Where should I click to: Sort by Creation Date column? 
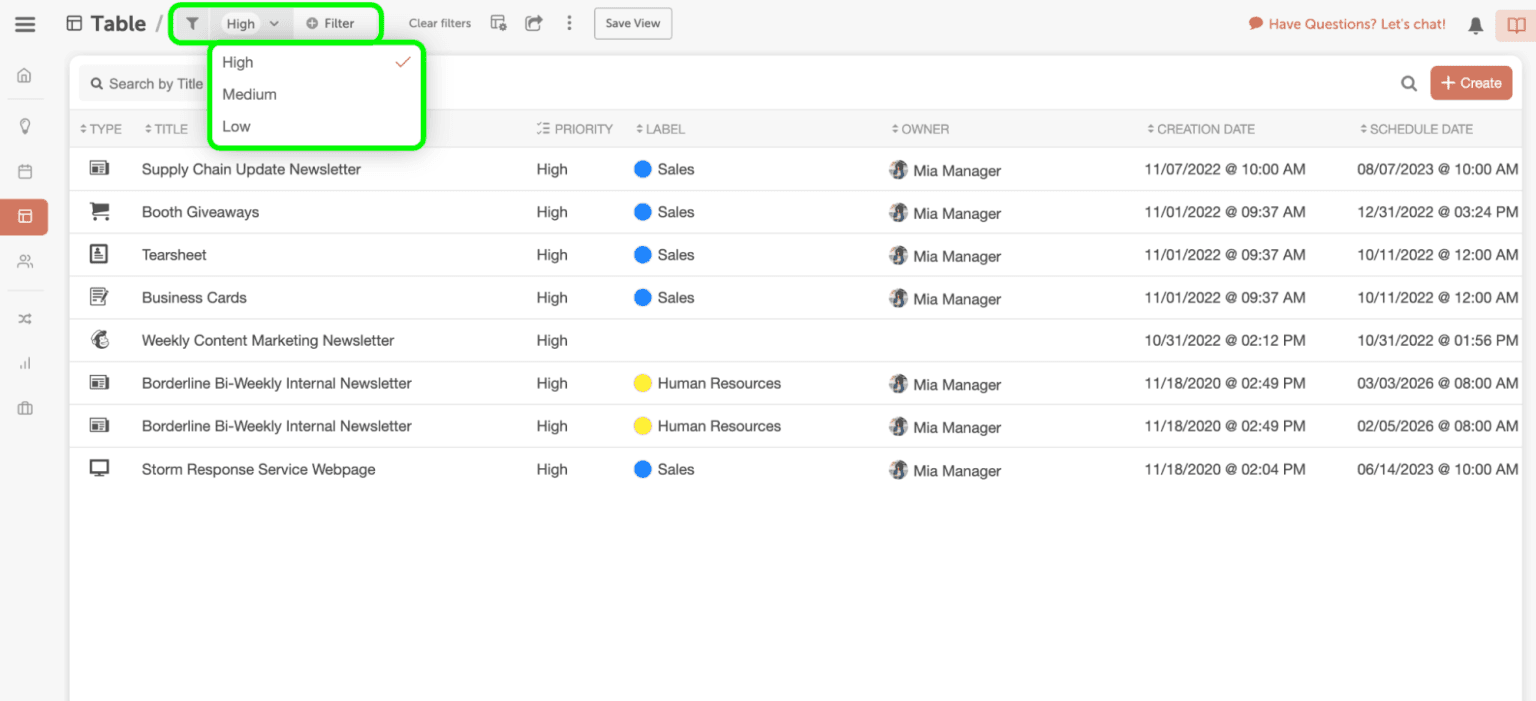point(1205,129)
